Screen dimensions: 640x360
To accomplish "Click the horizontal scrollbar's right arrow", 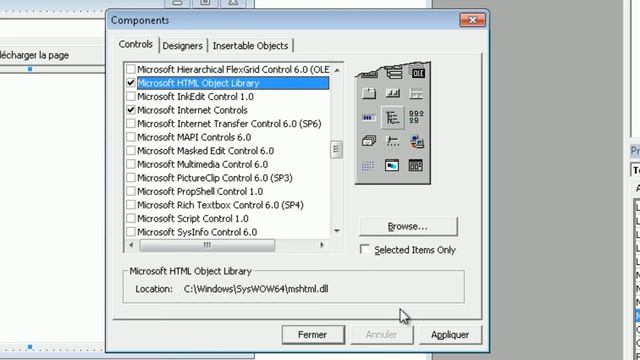I will click(x=322, y=245).
